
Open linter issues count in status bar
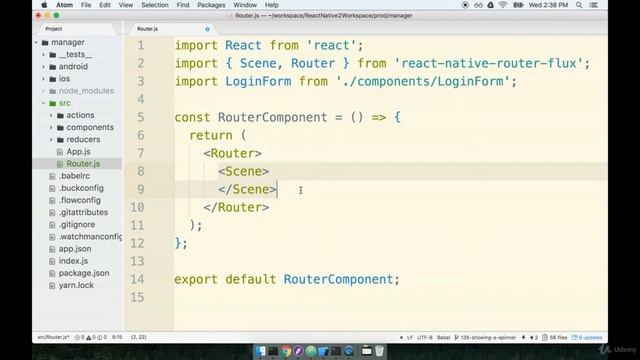[91, 338]
